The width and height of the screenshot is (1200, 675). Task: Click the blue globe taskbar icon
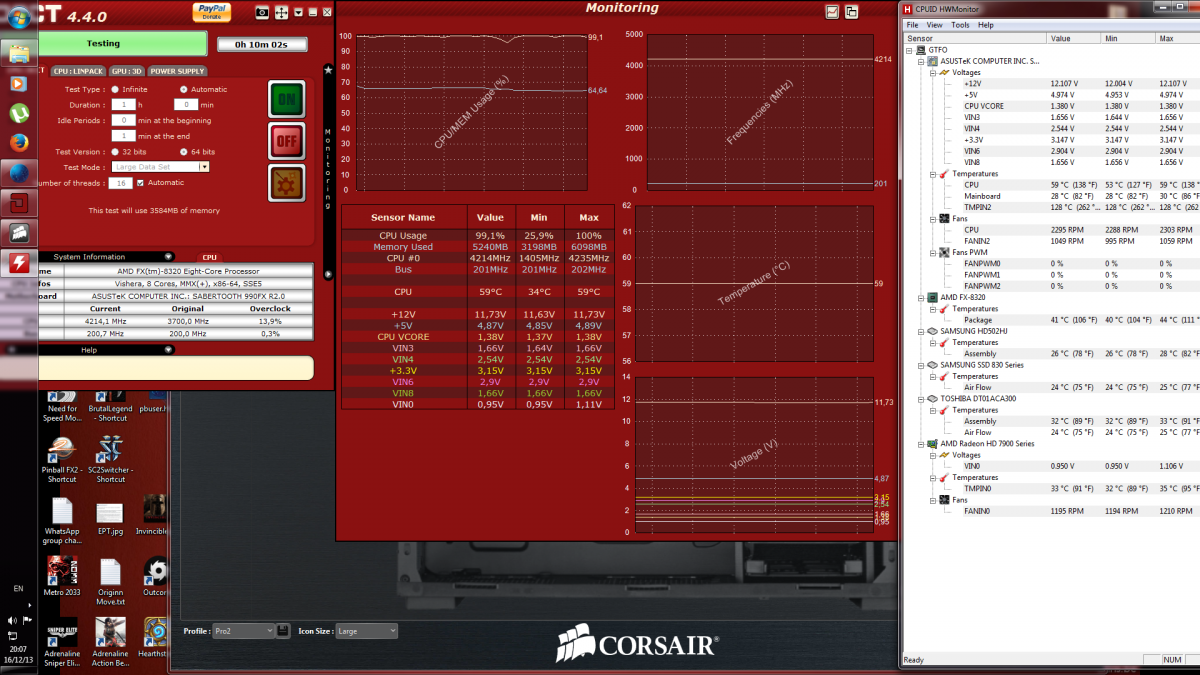pos(18,173)
